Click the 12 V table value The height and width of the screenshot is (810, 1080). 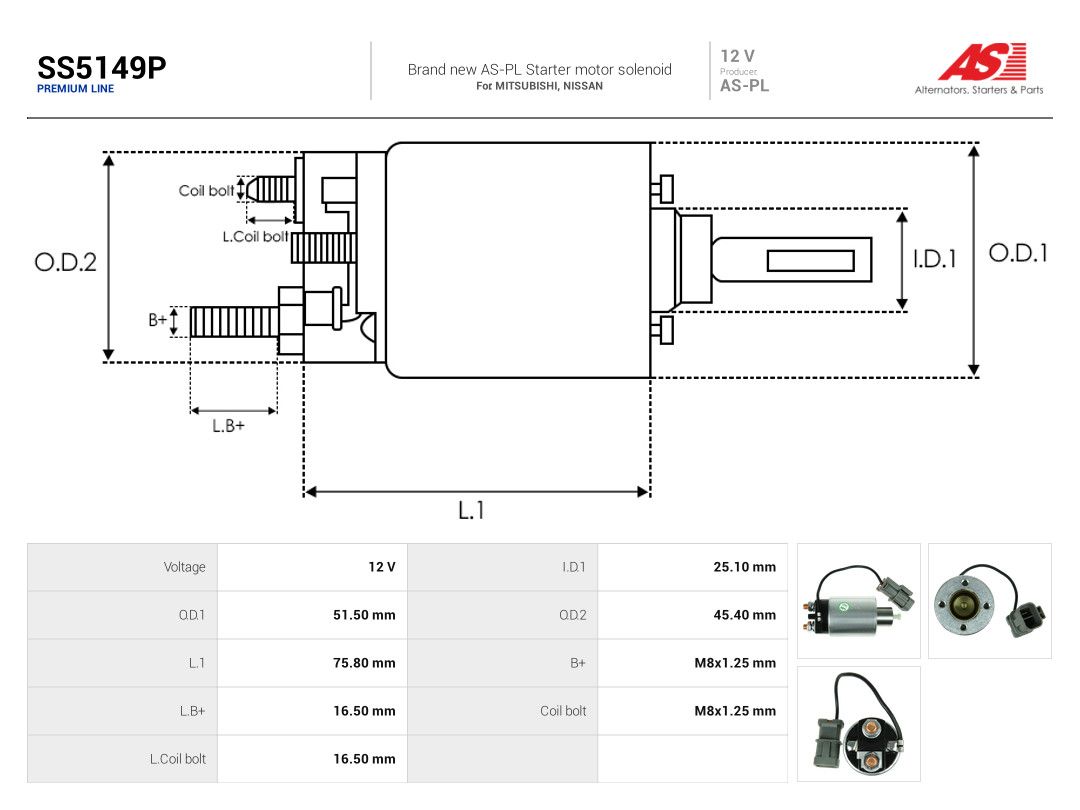(x=382, y=567)
